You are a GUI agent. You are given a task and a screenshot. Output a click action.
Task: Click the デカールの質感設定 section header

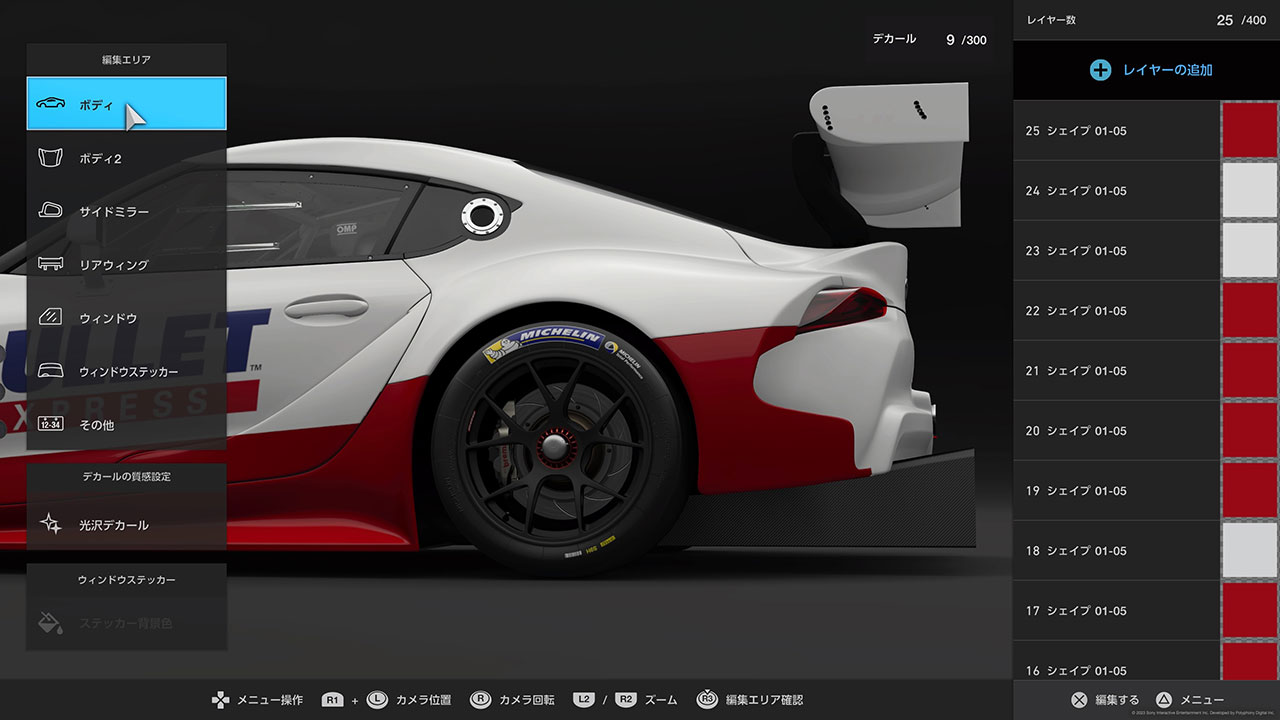click(126, 476)
